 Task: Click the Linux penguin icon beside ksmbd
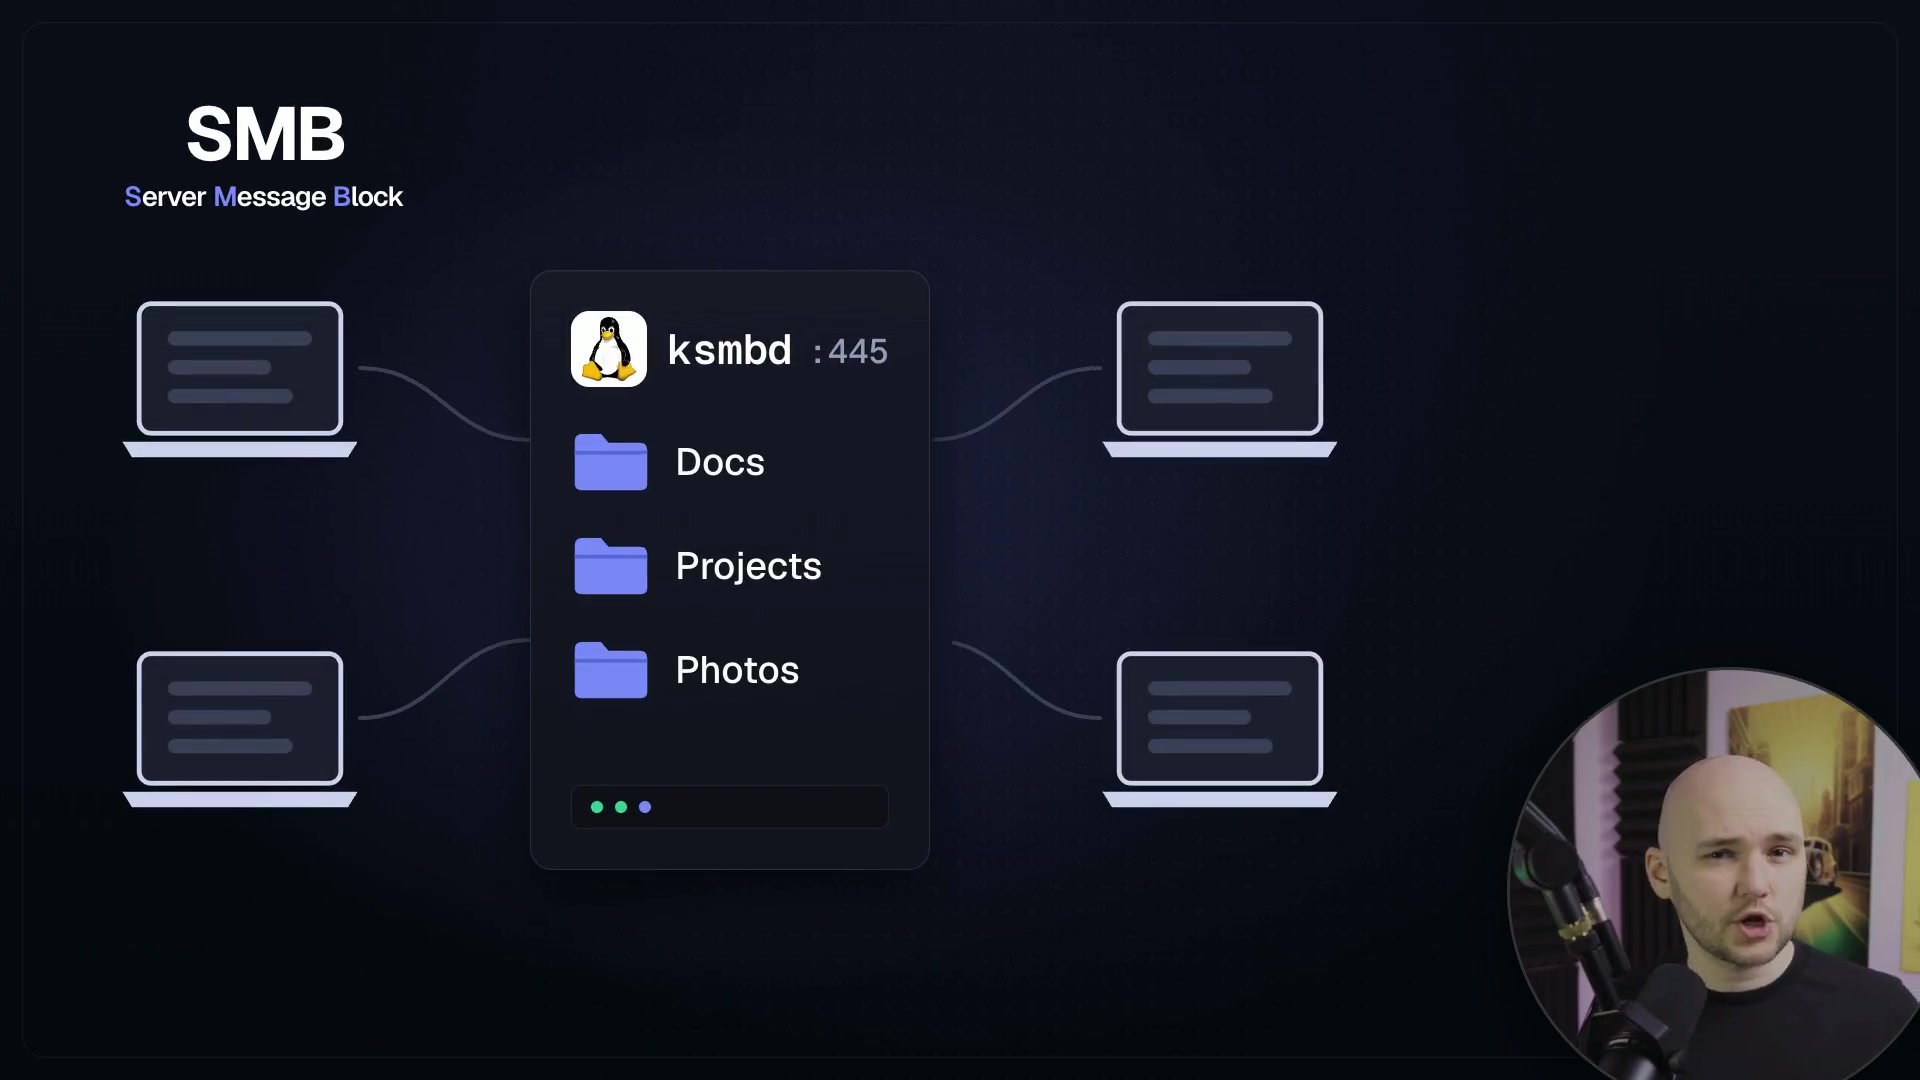(x=608, y=349)
